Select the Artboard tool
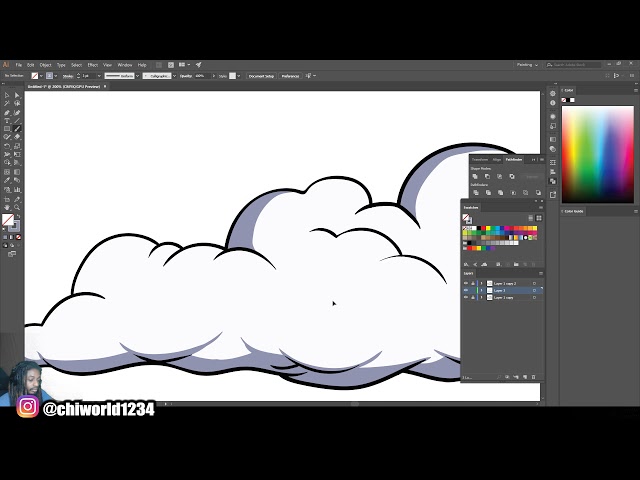Screen dimensions: 640x480 (7, 199)
